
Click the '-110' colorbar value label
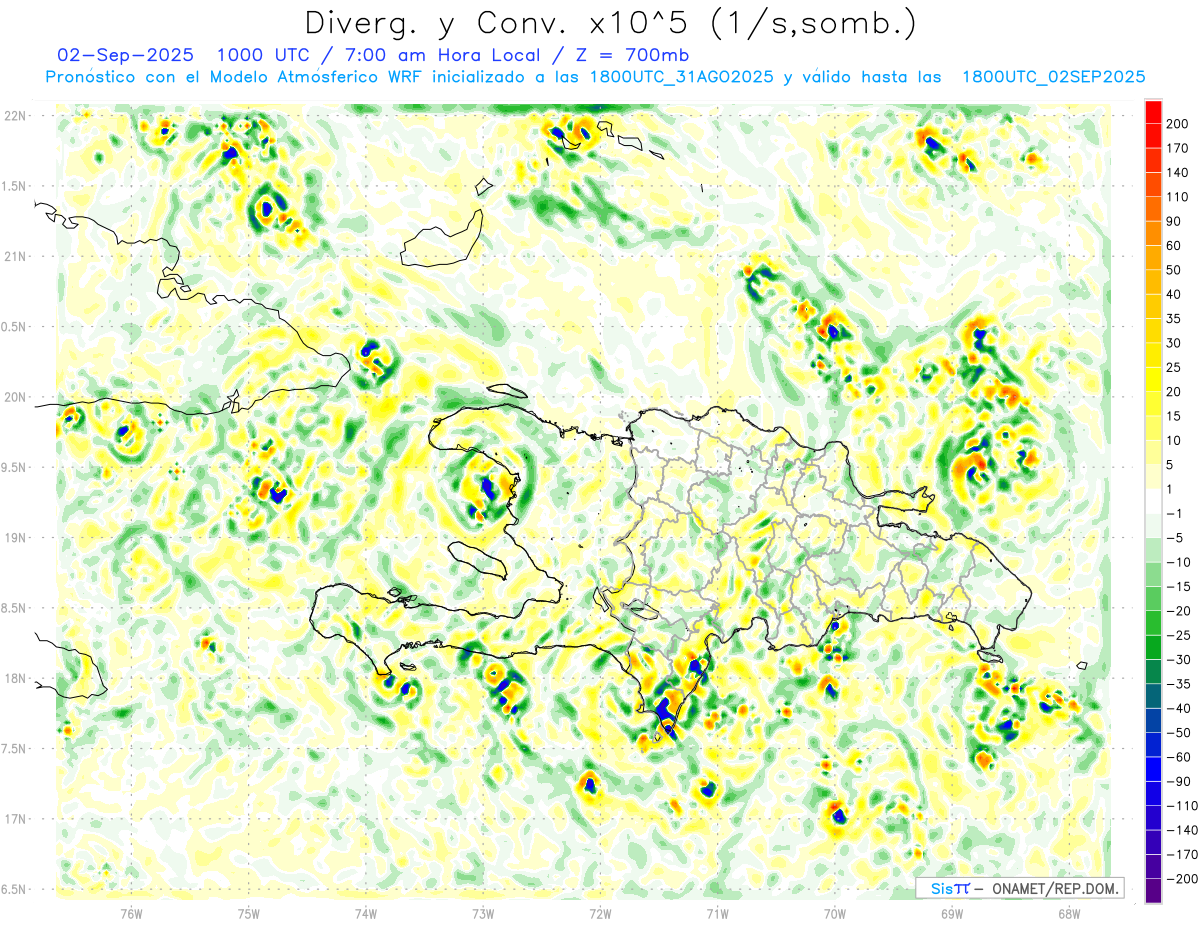click(1180, 805)
